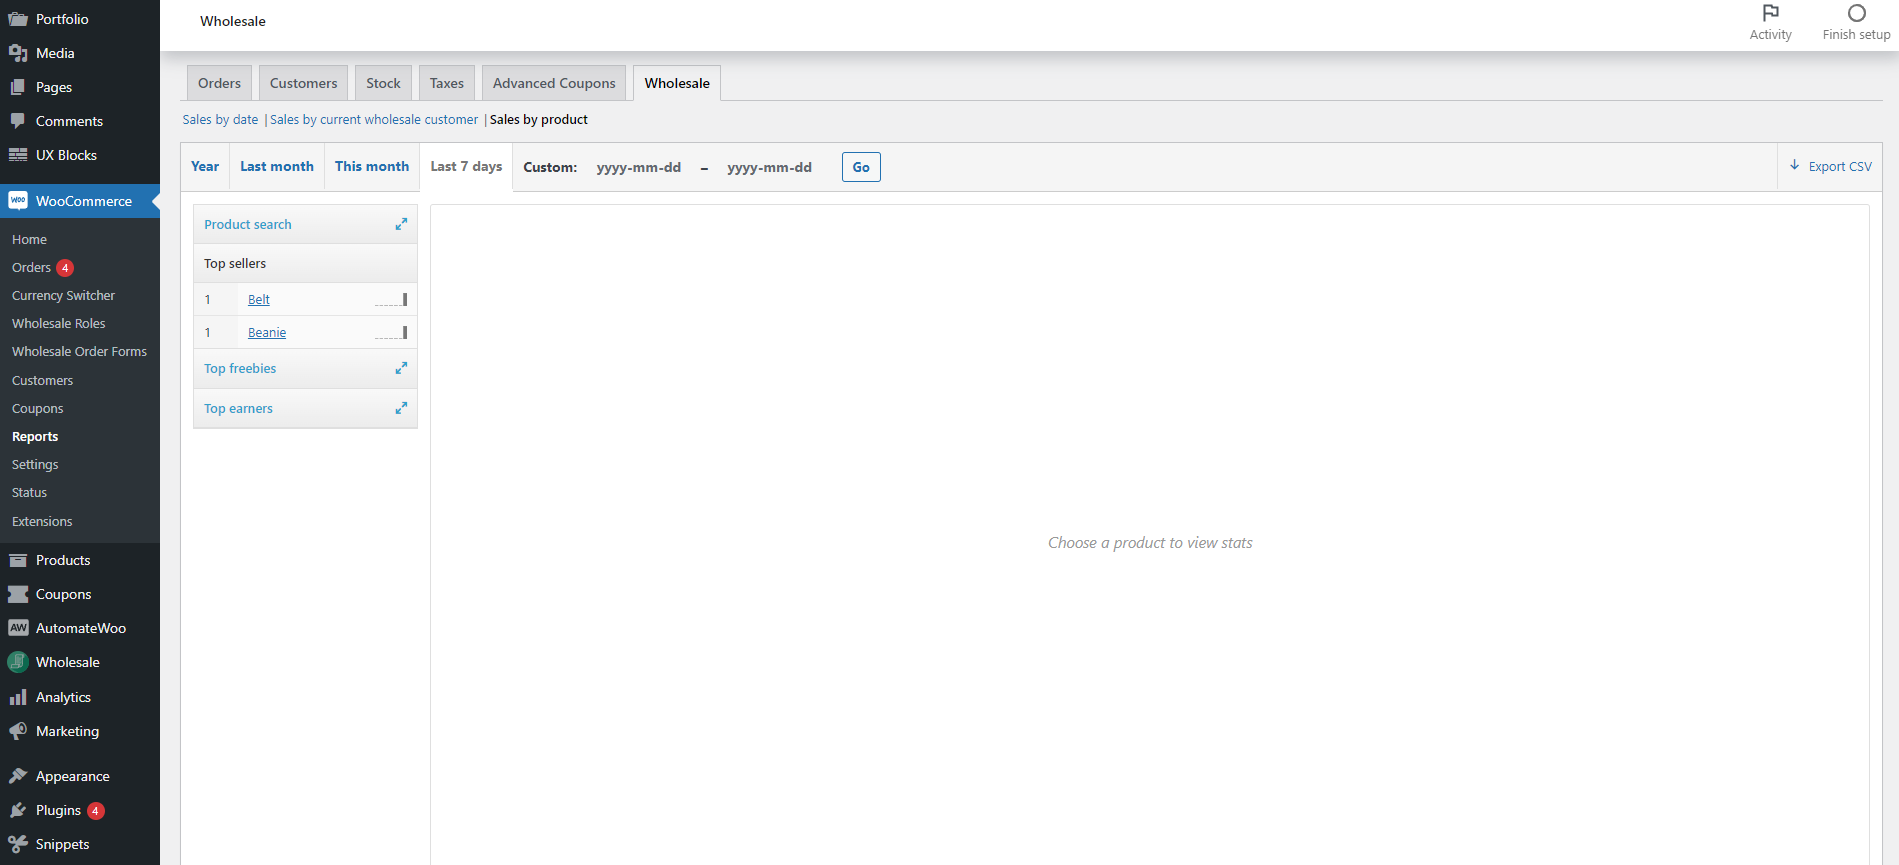The width and height of the screenshot is (1899, 865).
Task: Click the custom start date field
Action: coord(638,168)
